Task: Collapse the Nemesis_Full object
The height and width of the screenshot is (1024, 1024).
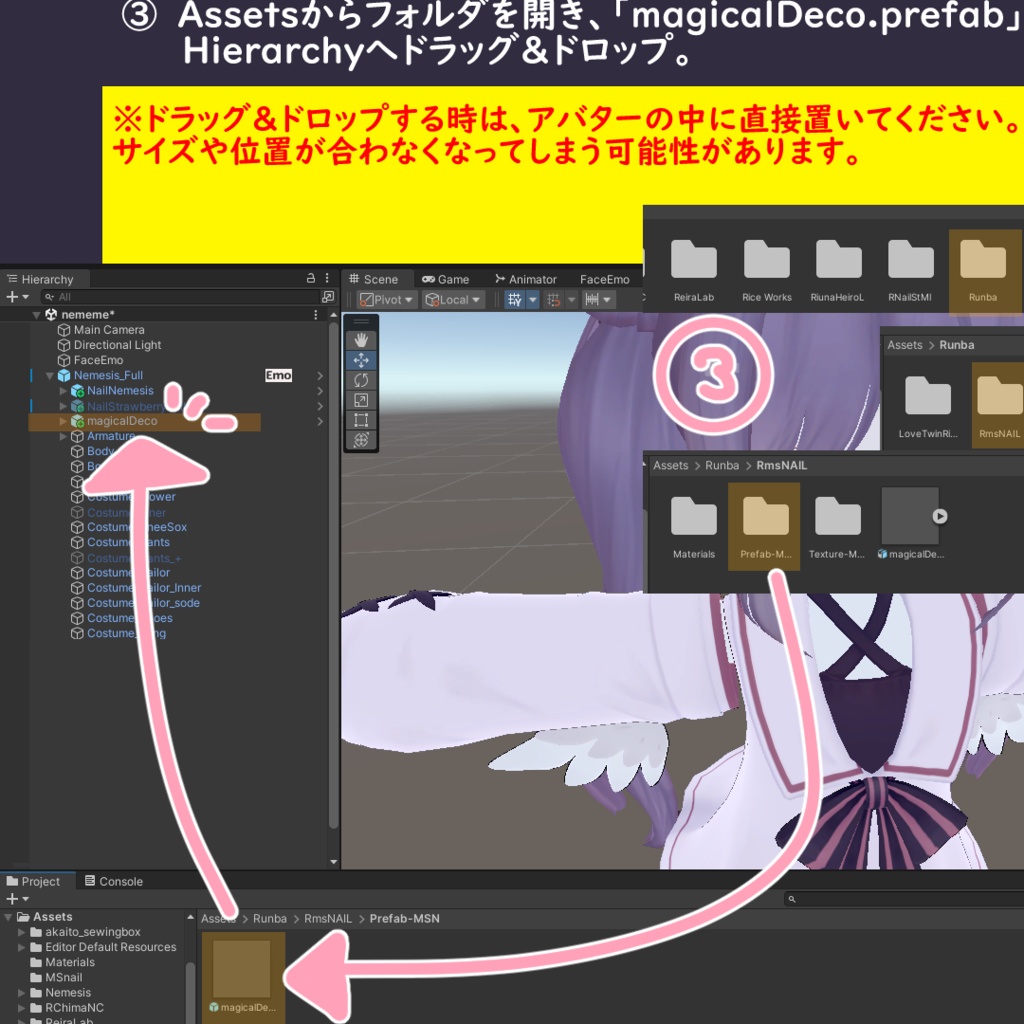Action: (50, 376)
